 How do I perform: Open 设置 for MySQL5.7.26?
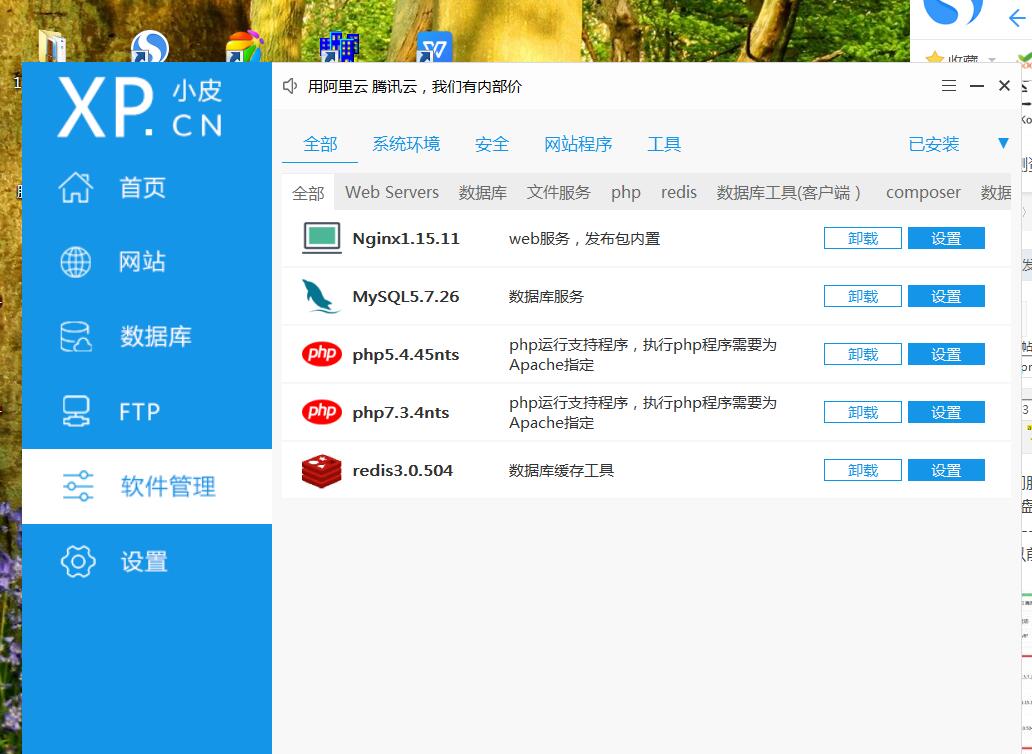pyautogui.click(x=946, y=296)
